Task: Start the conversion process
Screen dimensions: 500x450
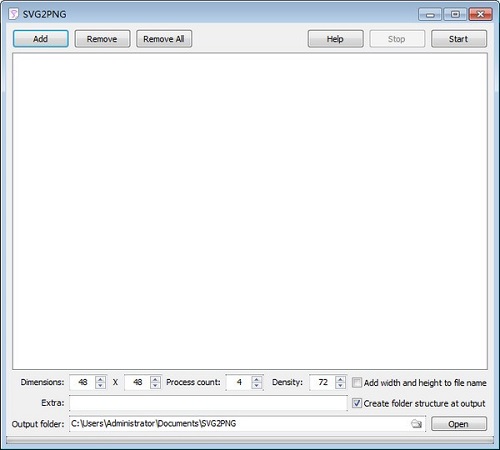Action: coord(459,39)
